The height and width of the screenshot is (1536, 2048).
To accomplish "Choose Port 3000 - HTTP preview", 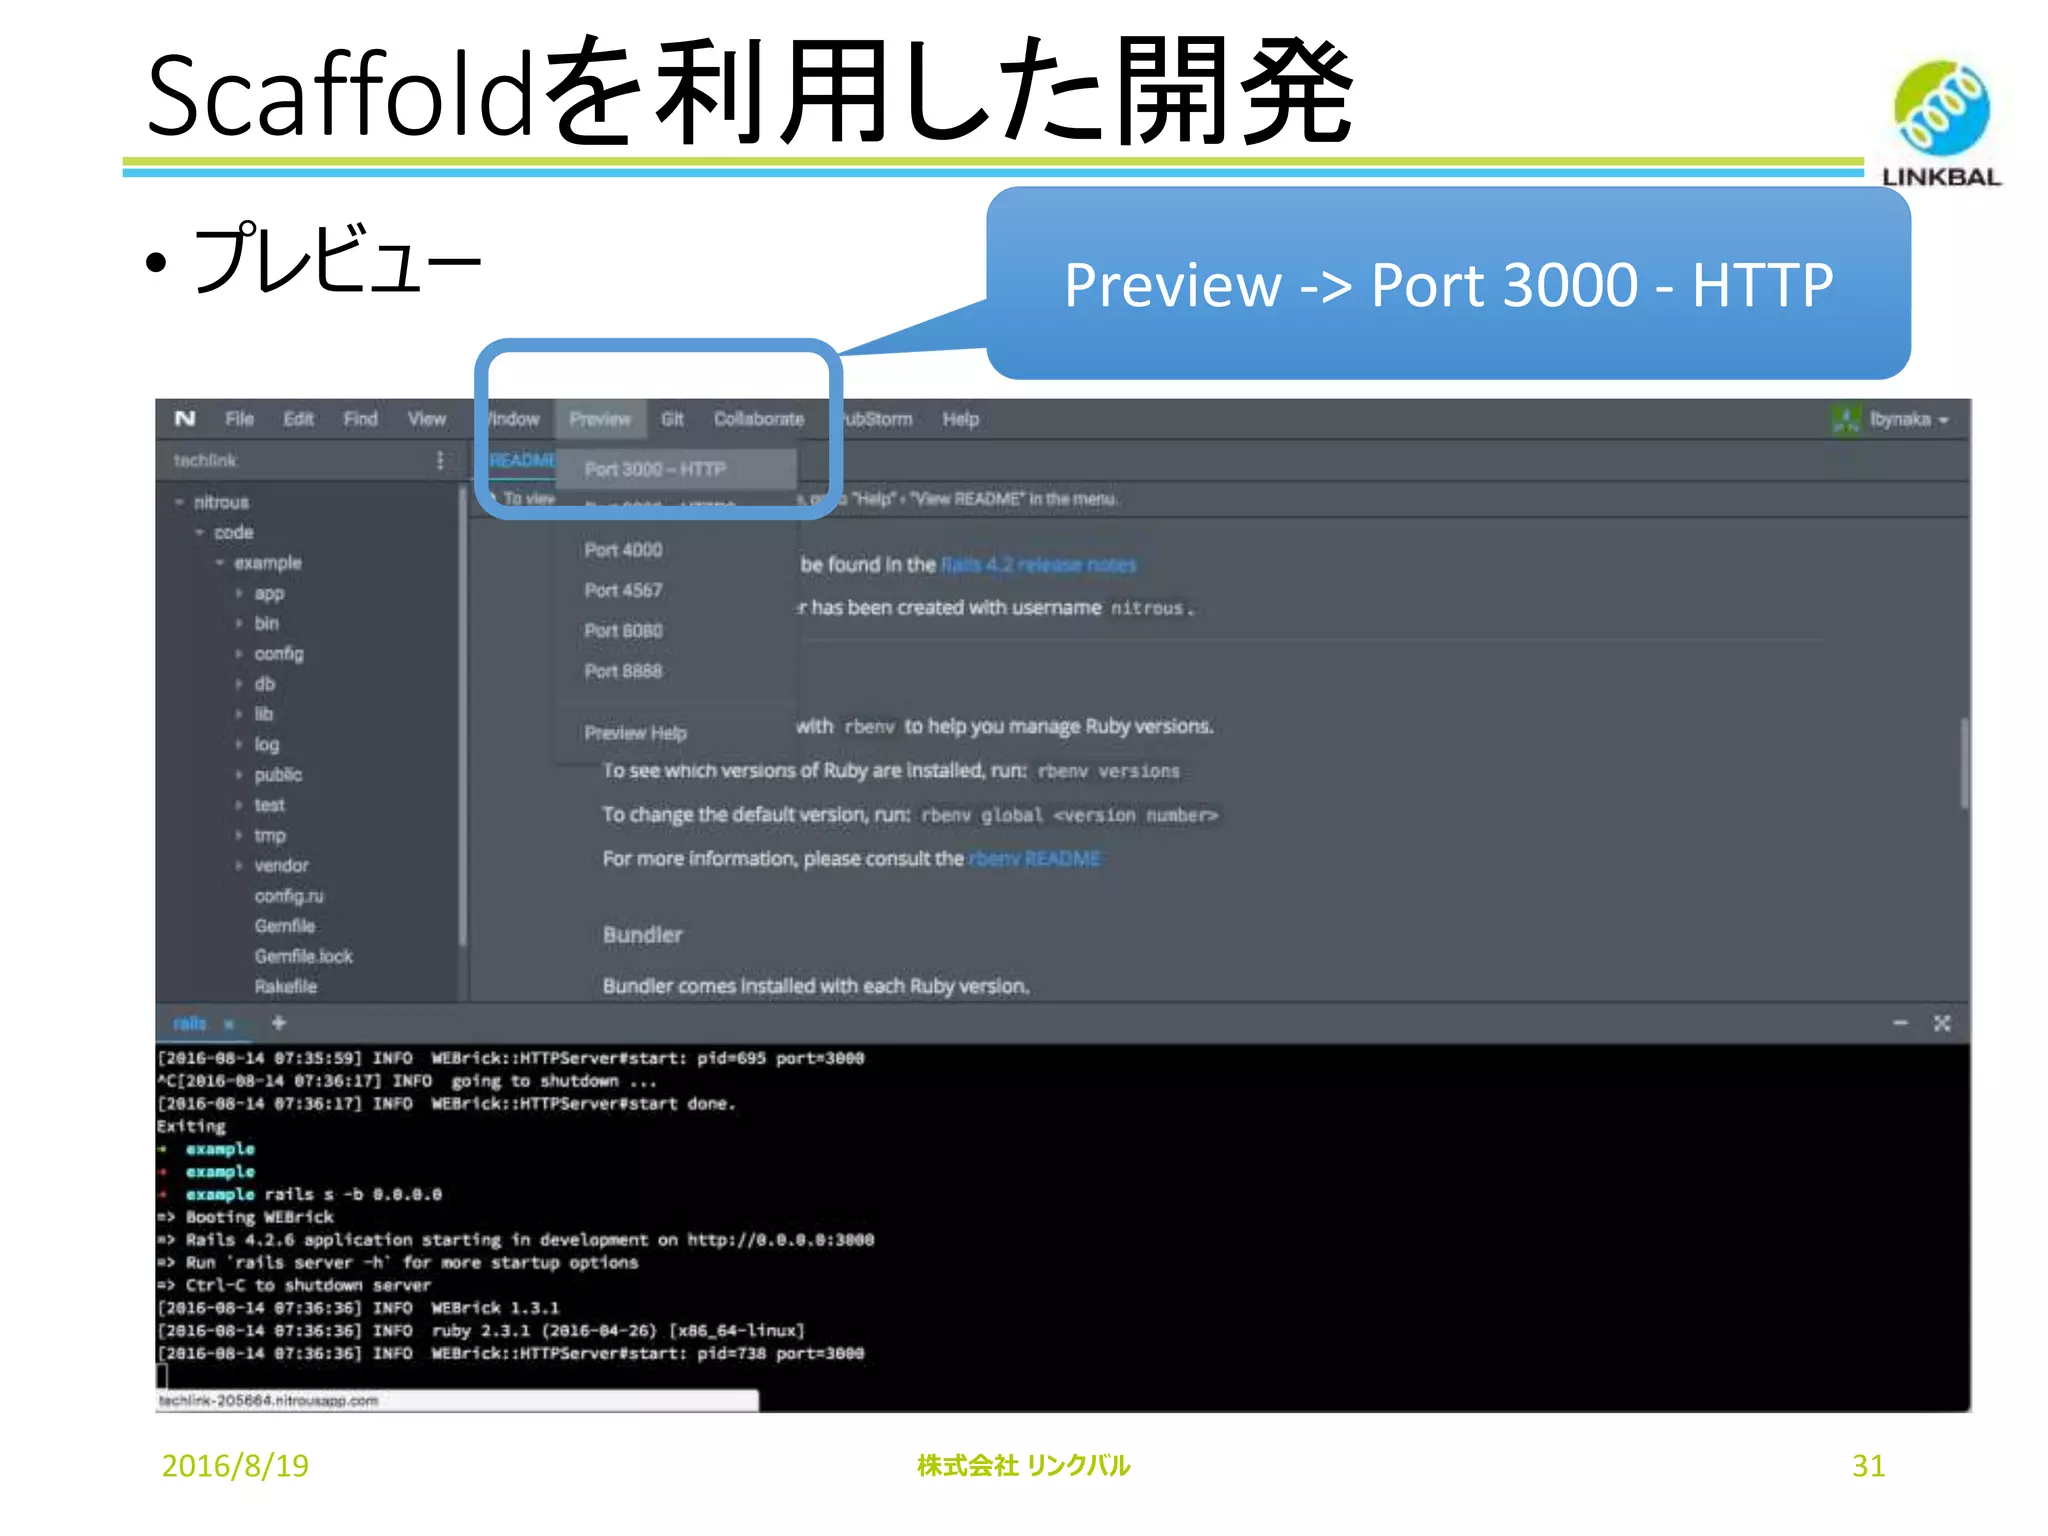I will click(x=677, y=469).
